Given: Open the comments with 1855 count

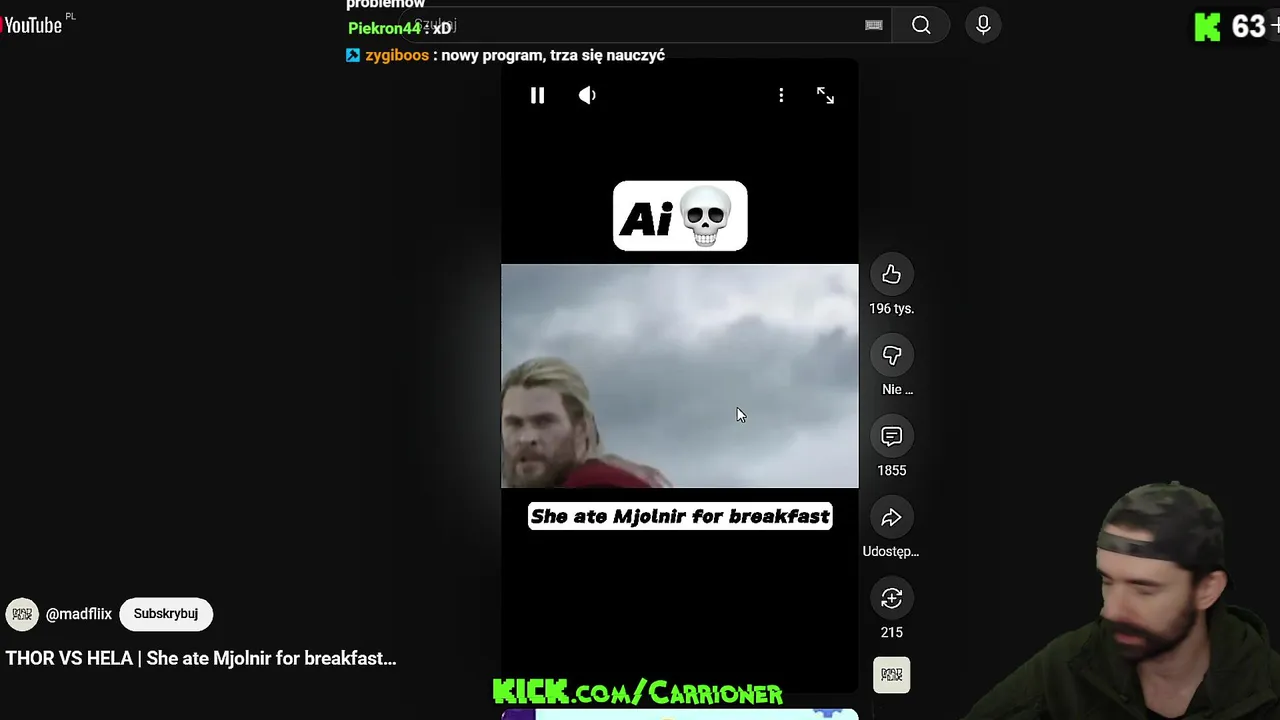Looking at the screenshot, I should tap(891, 437).
